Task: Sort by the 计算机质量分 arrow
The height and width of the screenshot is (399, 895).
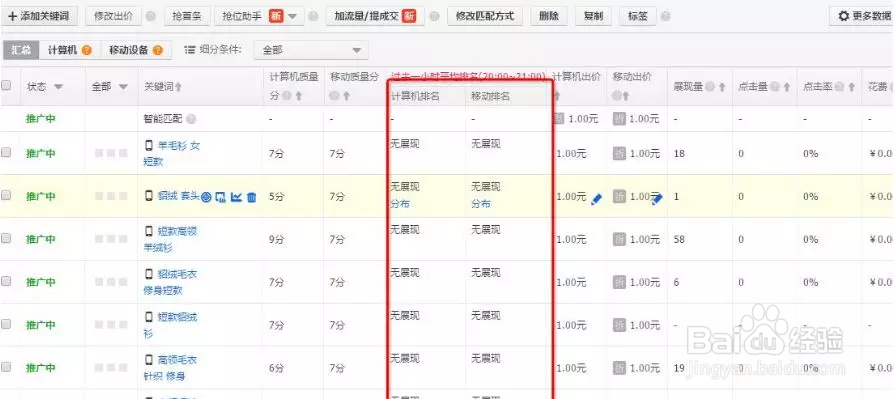Action: (298, 96)
